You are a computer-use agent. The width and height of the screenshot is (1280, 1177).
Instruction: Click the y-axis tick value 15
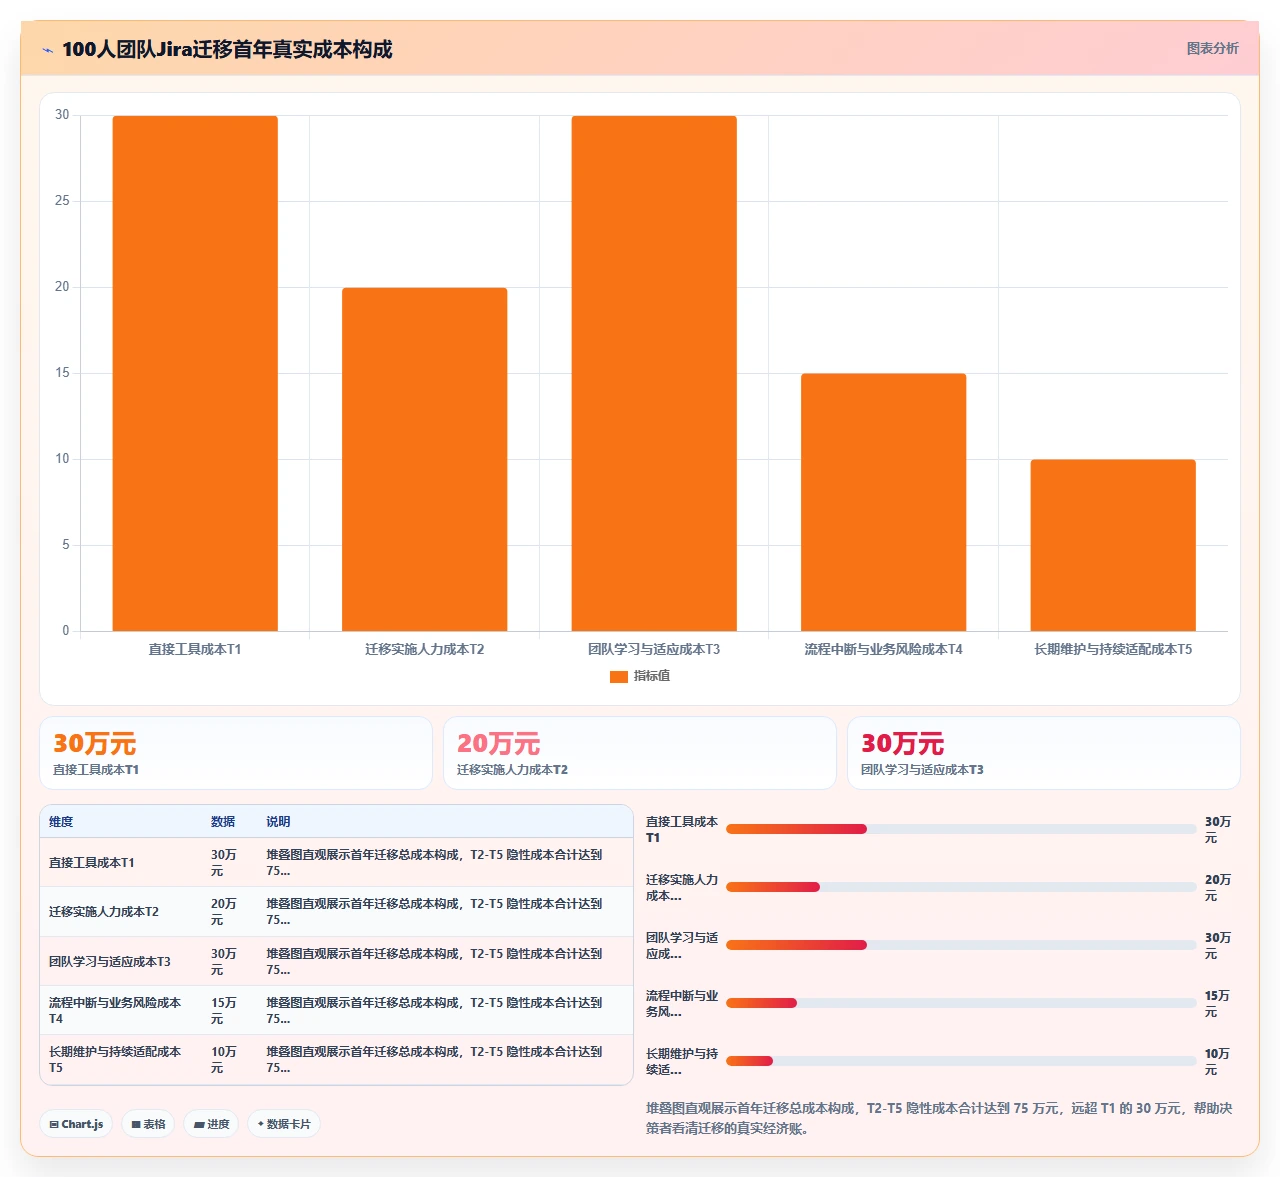click(x=62, y=373)
